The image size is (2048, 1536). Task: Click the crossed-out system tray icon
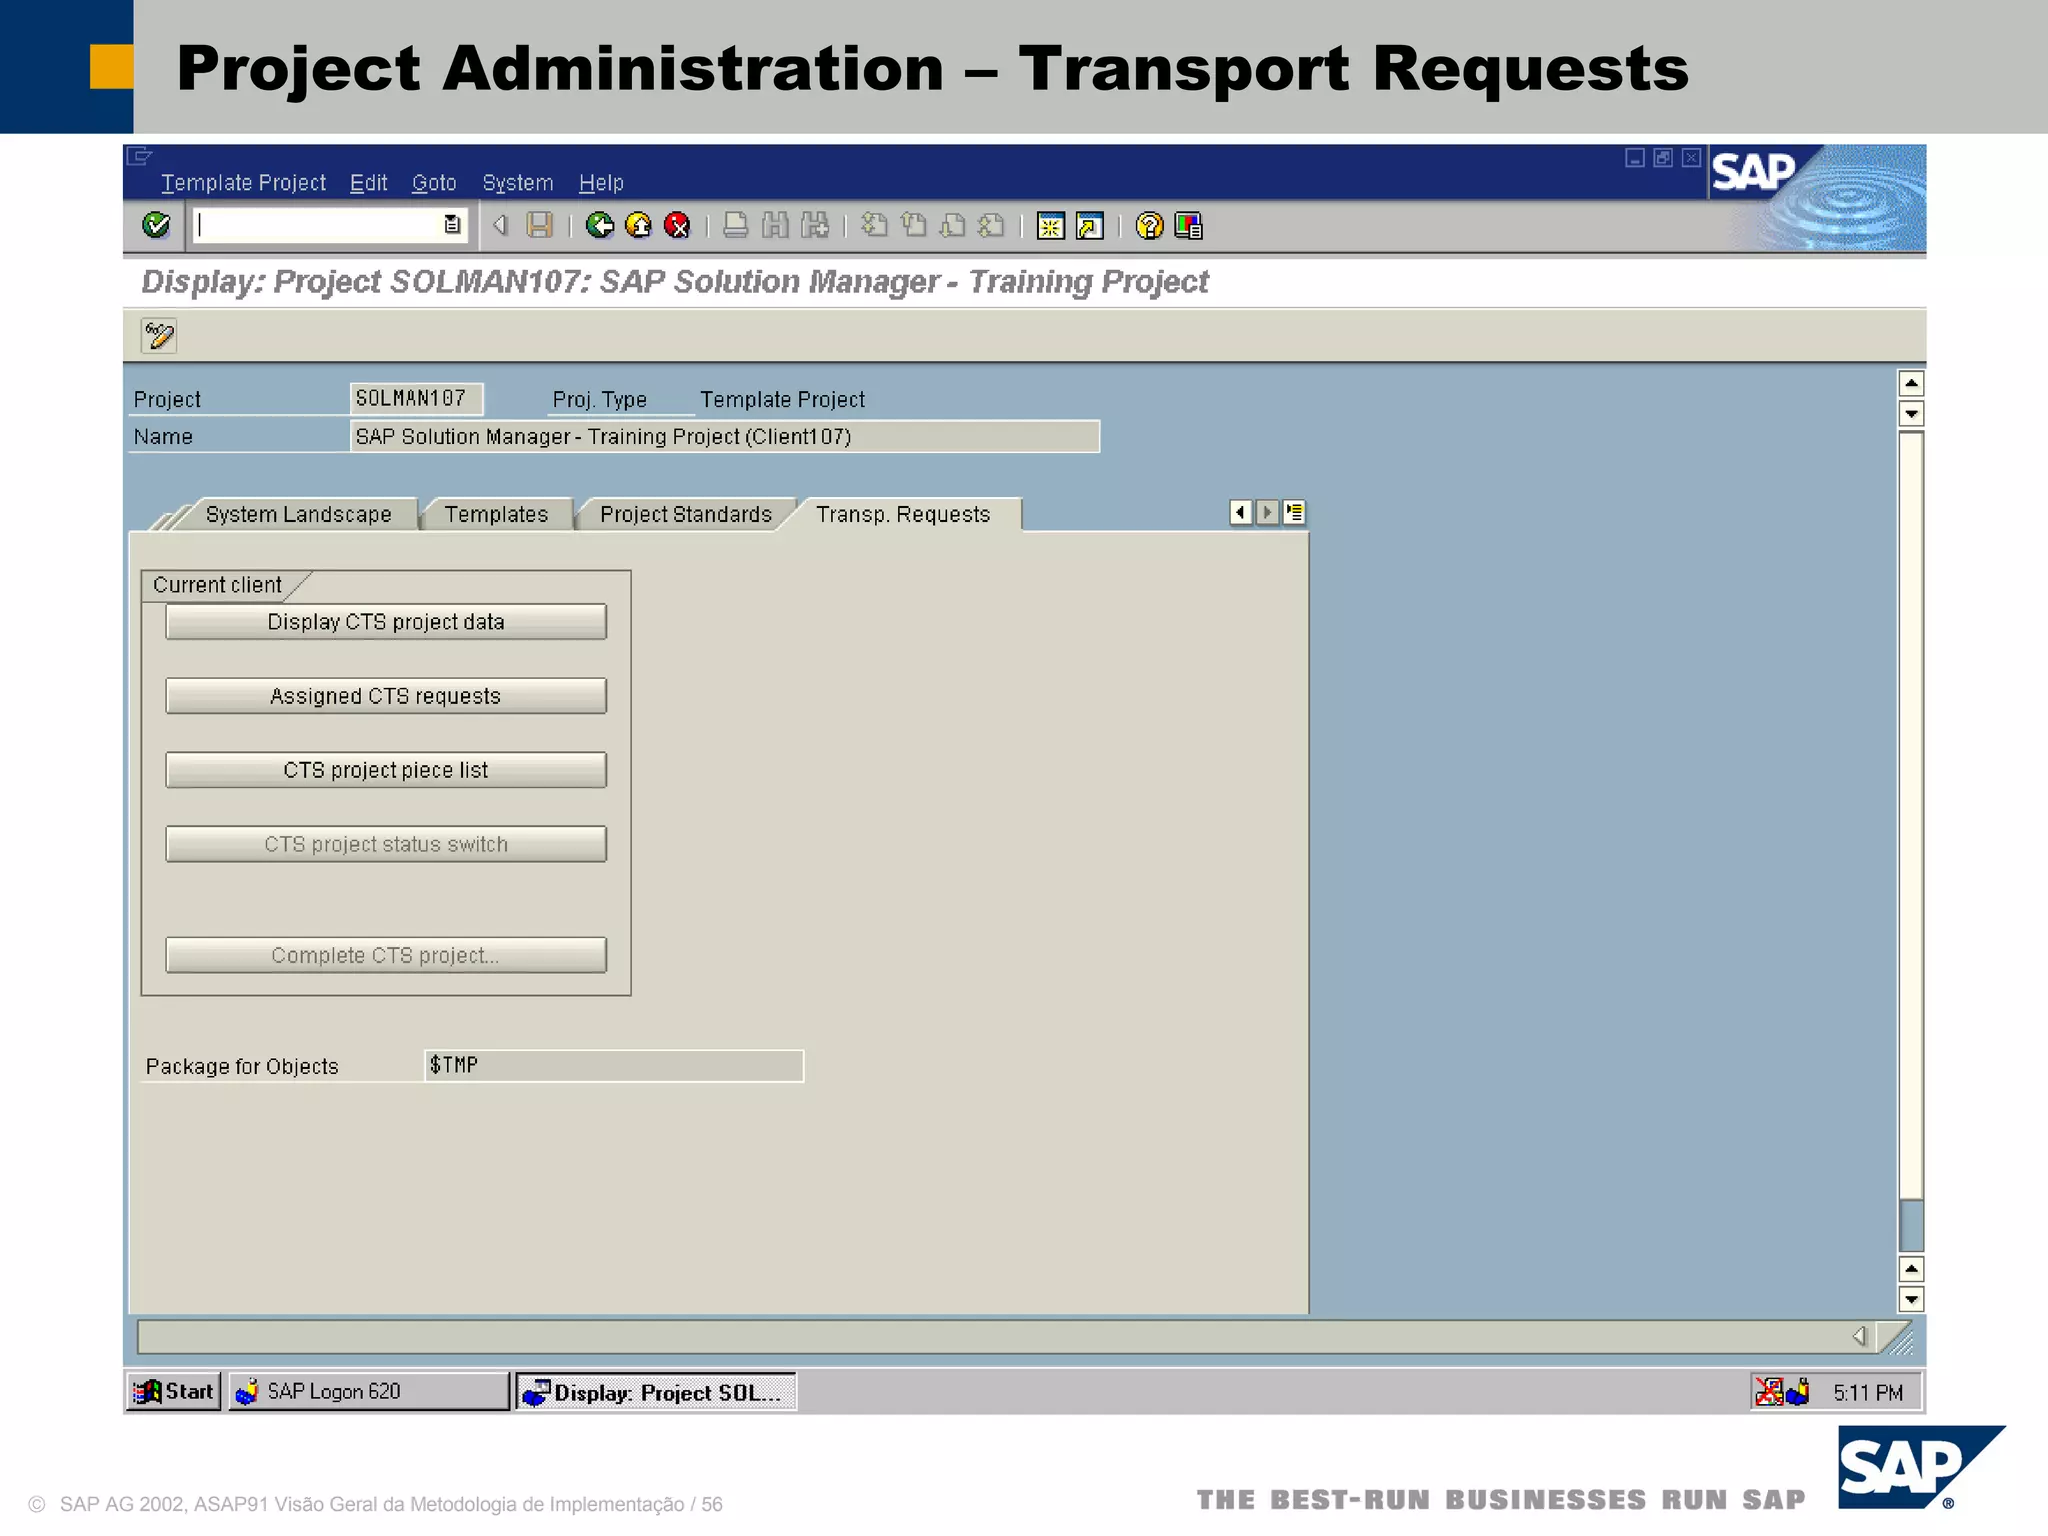point(1769,1391)
